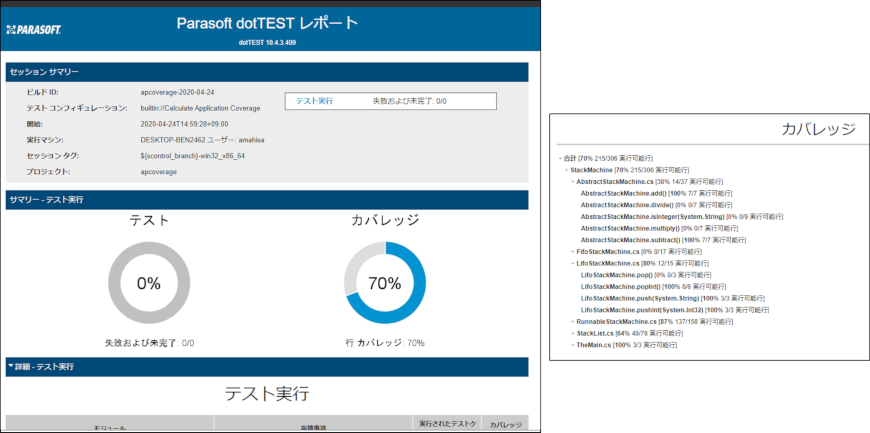
Task: Click the large テスト実行 details heading
Action: pos(267,394)
